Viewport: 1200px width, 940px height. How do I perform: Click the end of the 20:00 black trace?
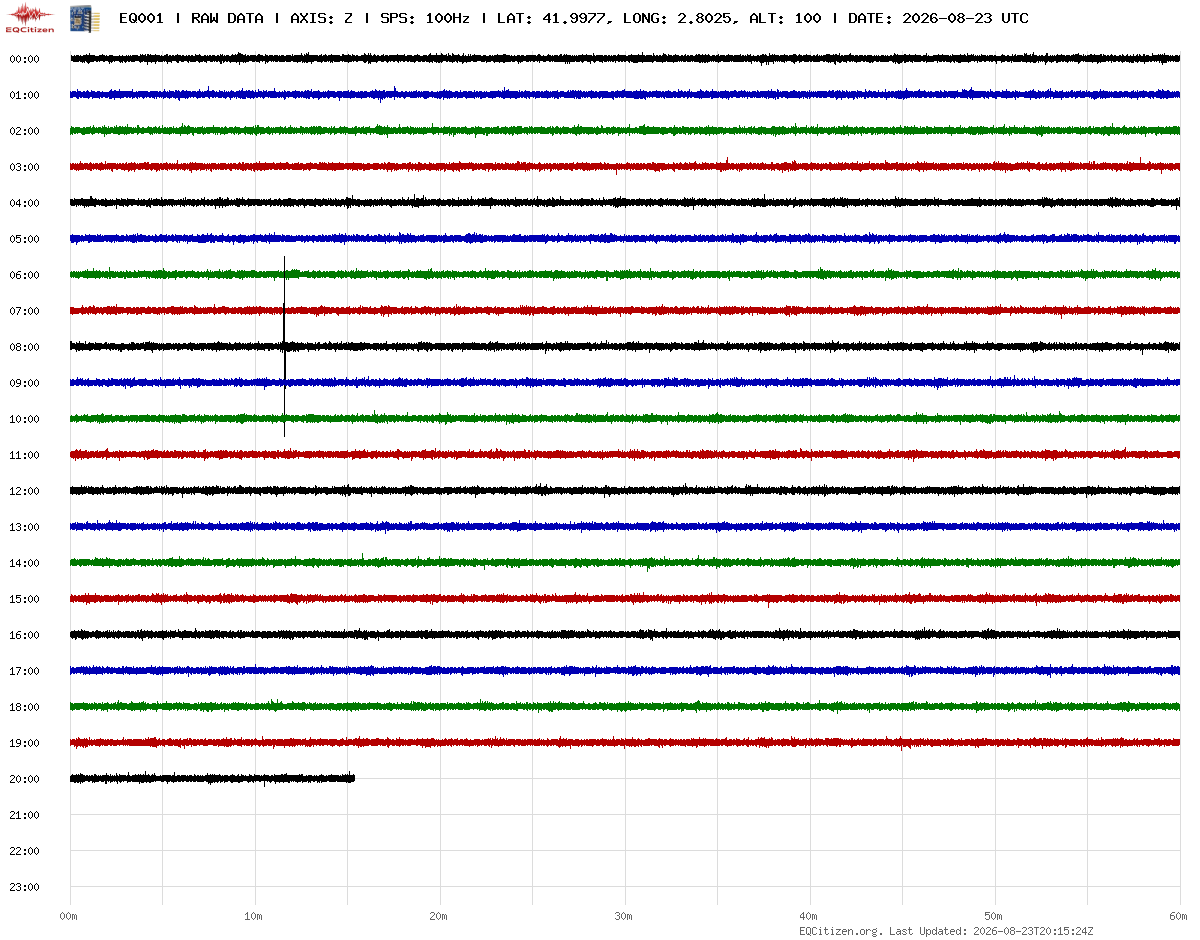click(x=353, y=778)
